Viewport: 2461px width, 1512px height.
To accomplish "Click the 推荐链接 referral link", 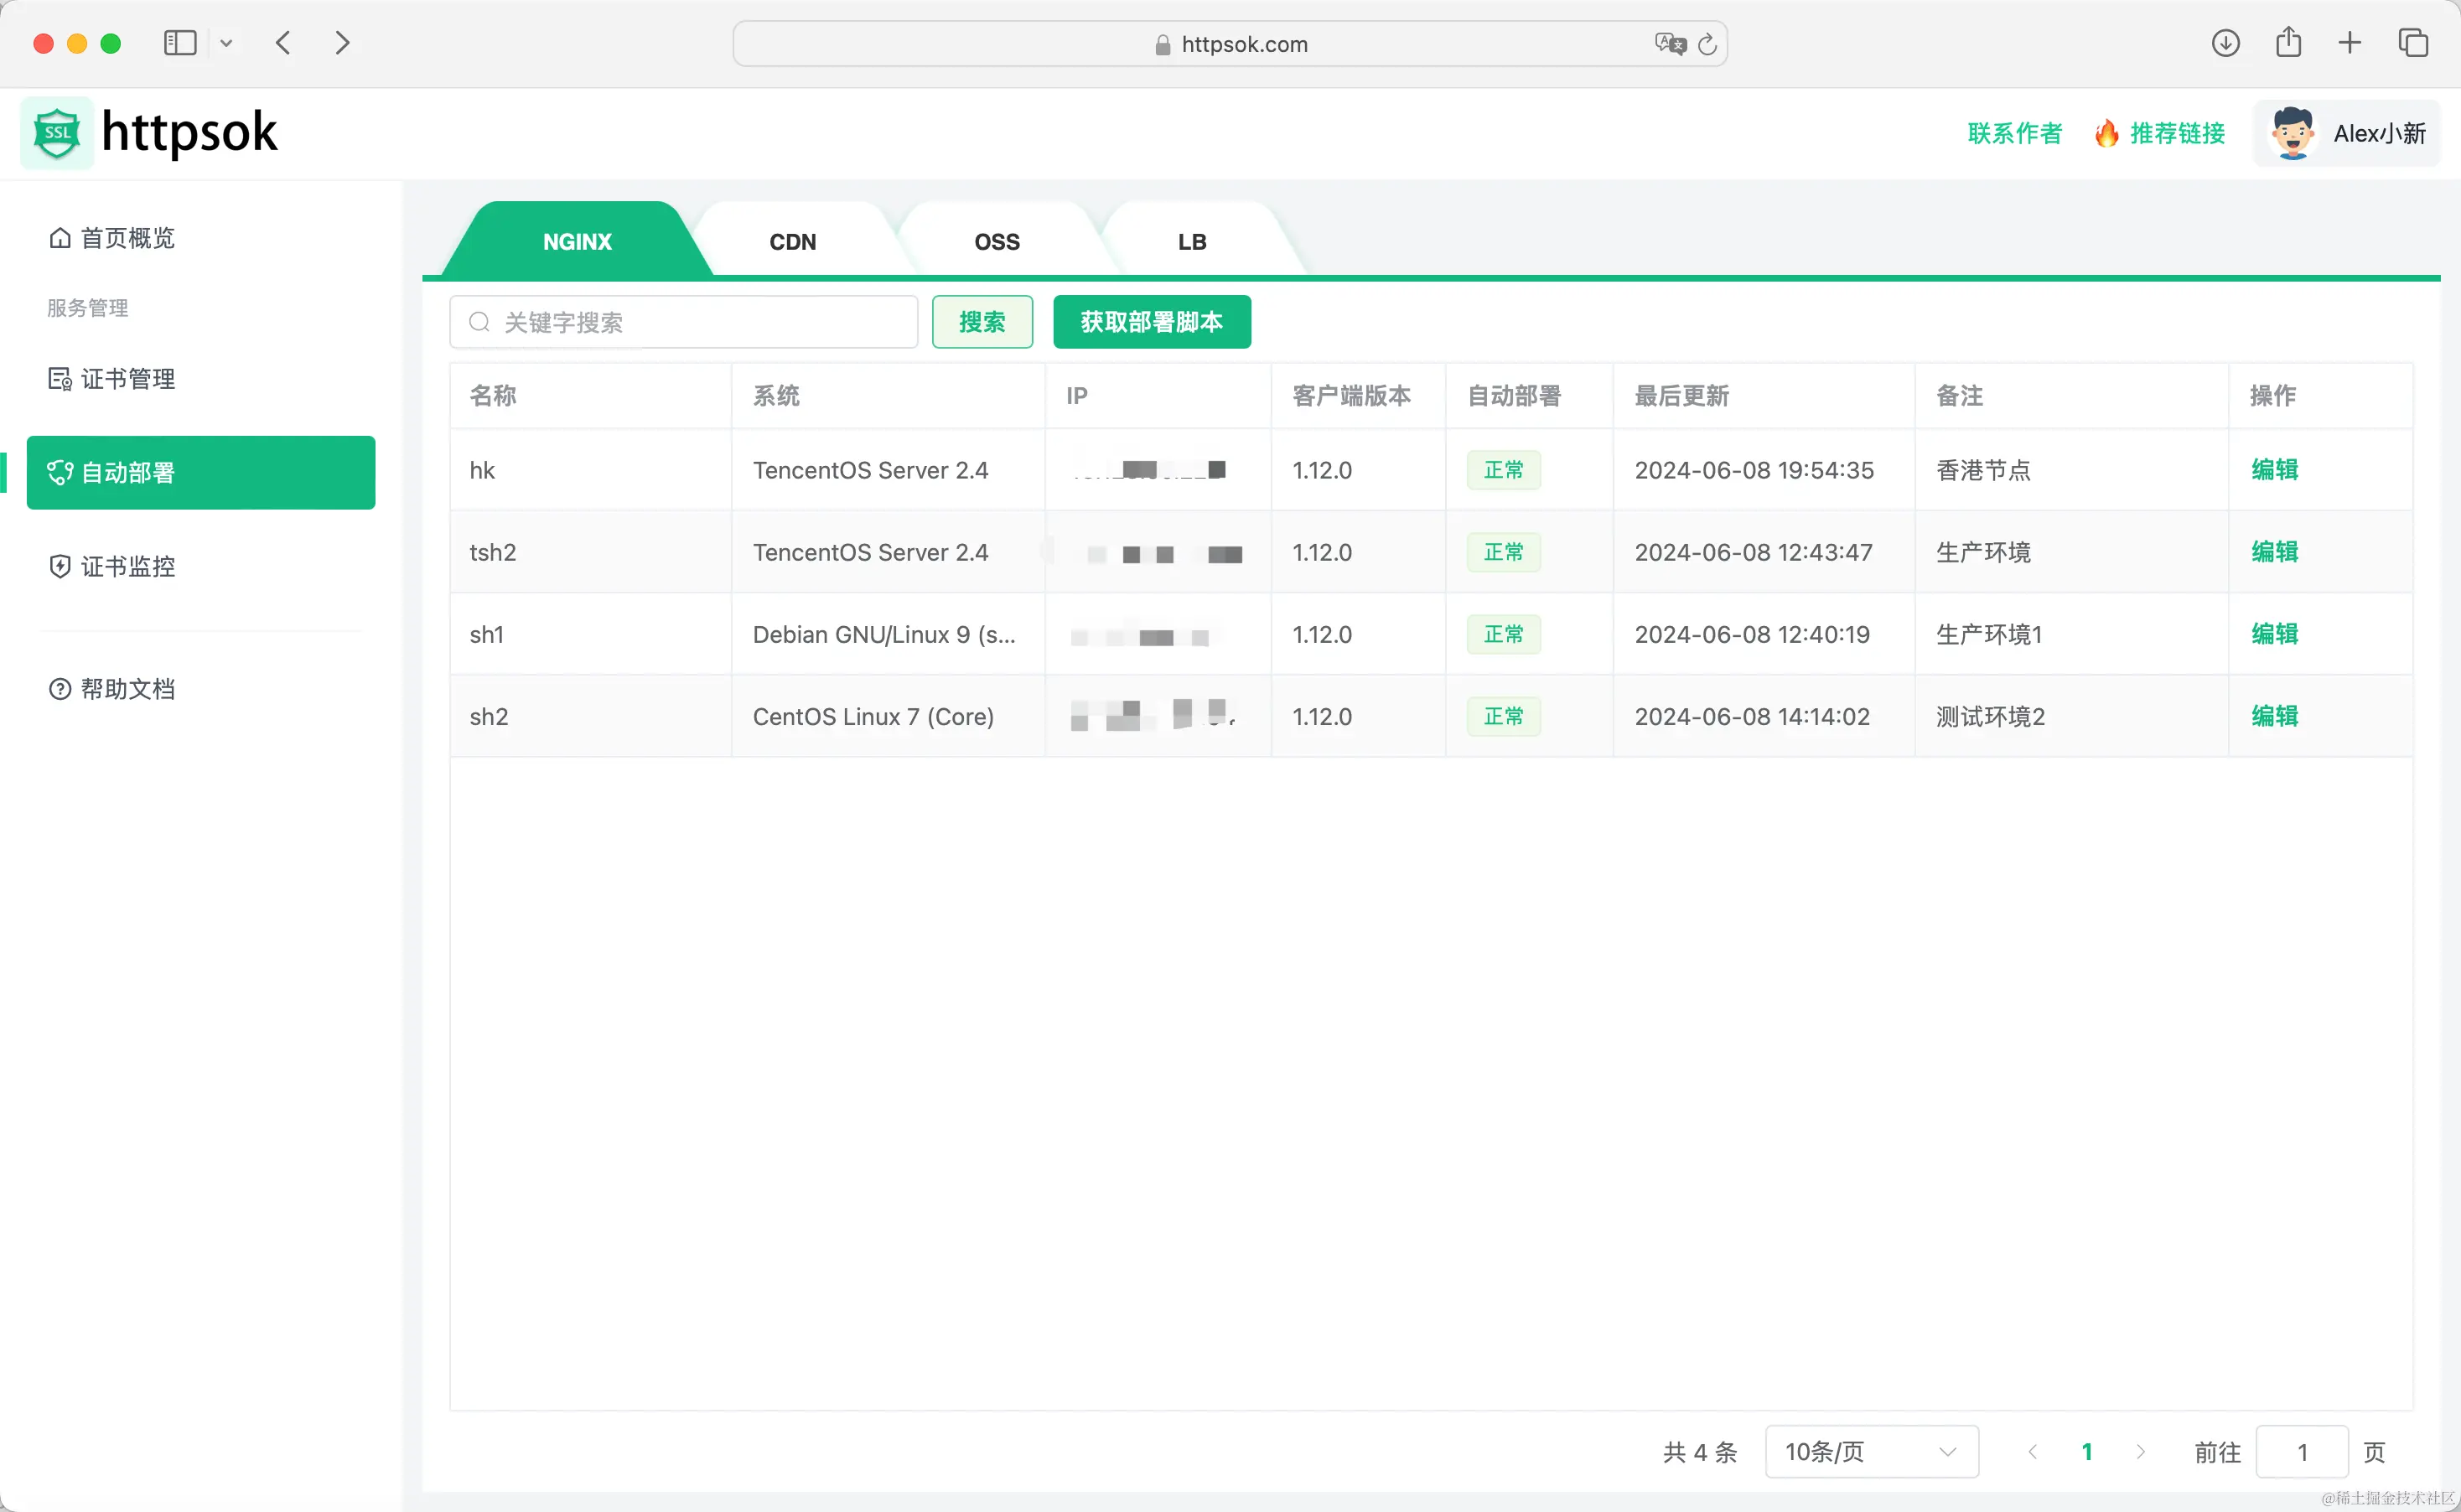I will 2176,133.
